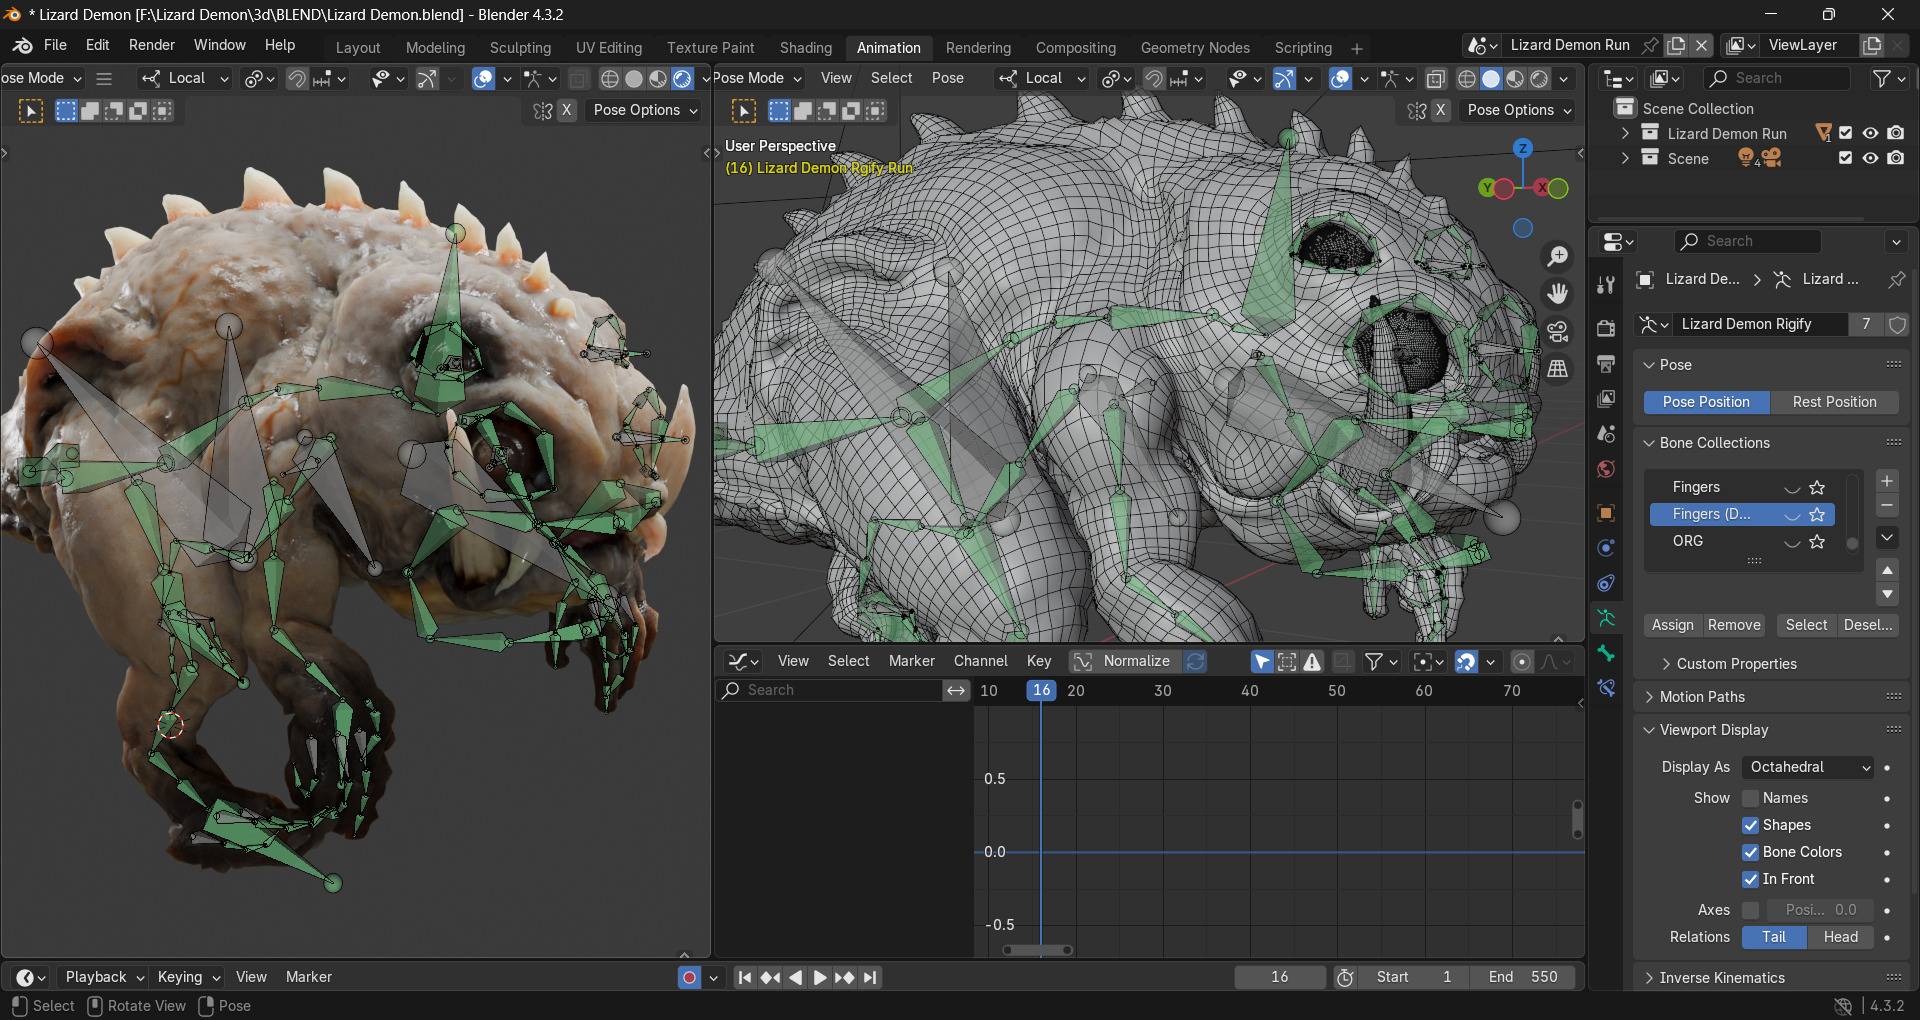This screenshot has width=1920, height=1020.
Task: Open Pose Options in the left viewport
Action: click(x=645, y=110)
